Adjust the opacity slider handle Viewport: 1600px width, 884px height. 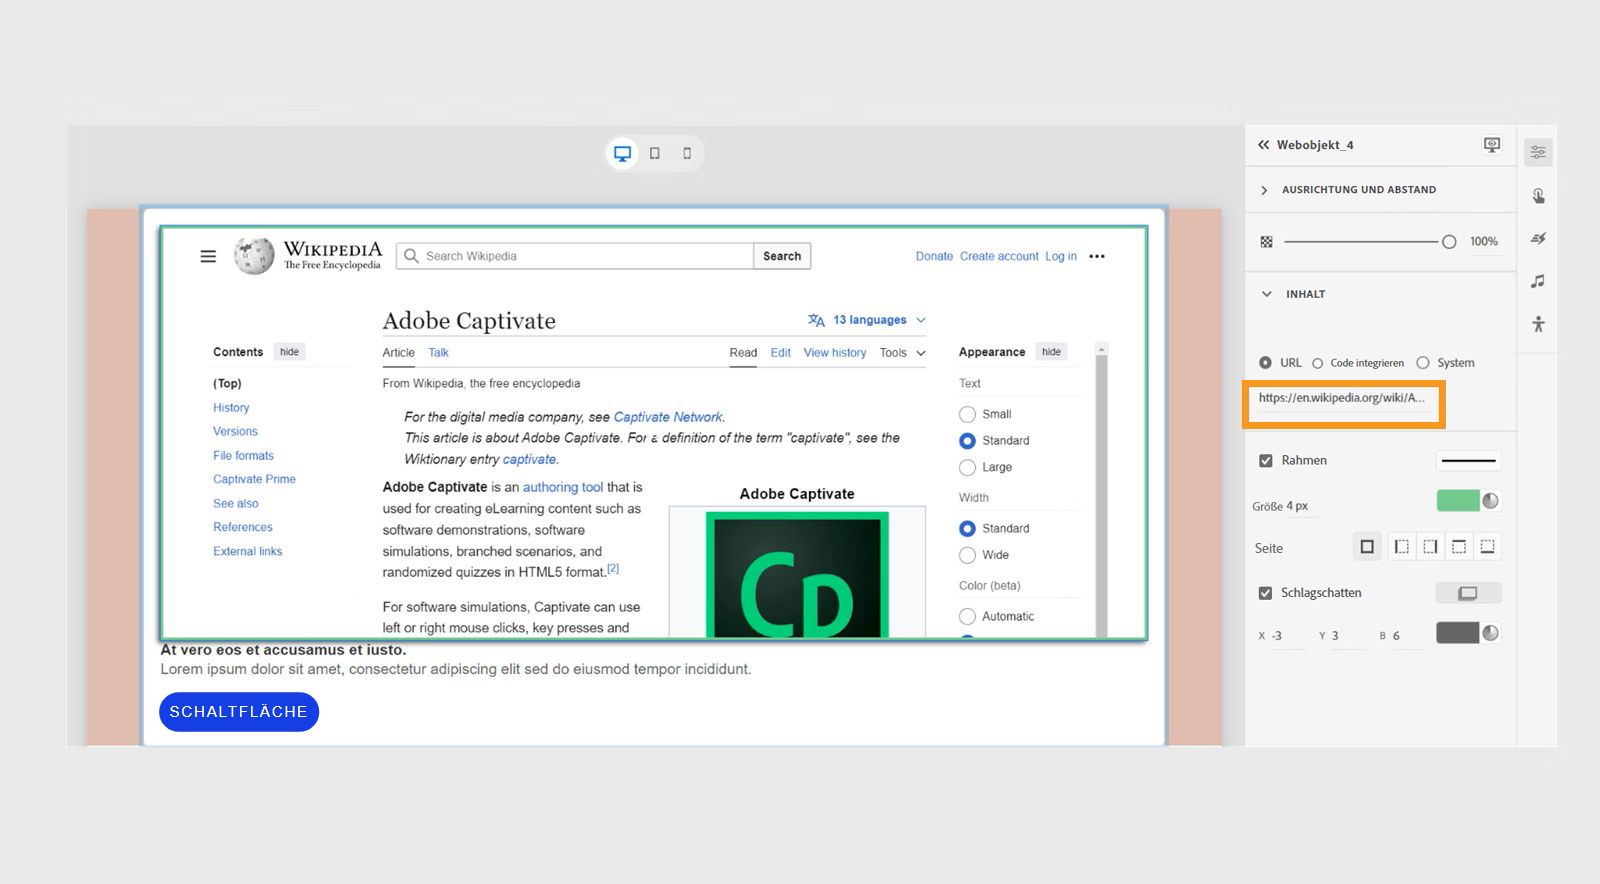(x=1449, y=242)
